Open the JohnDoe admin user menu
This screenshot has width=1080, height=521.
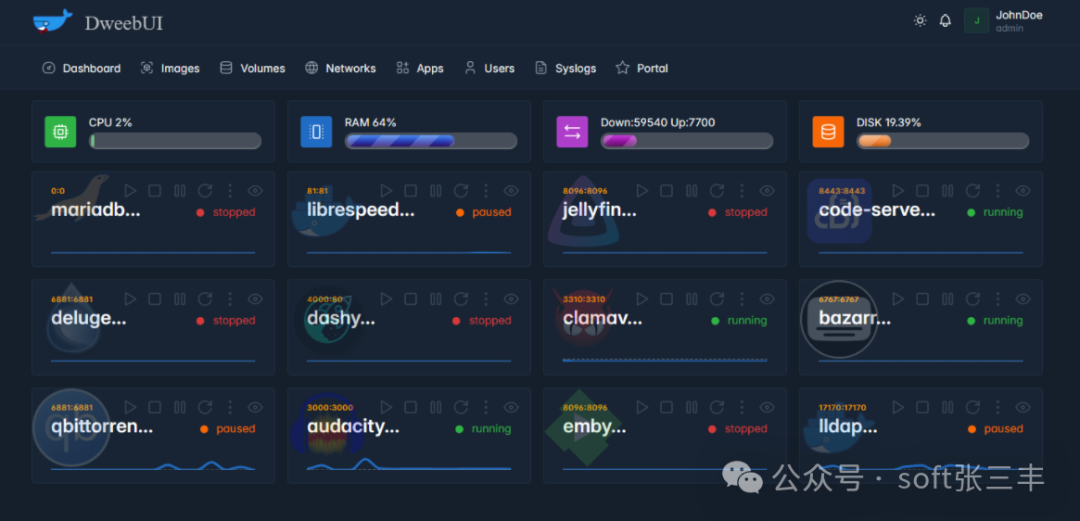tap(1004, 21)
